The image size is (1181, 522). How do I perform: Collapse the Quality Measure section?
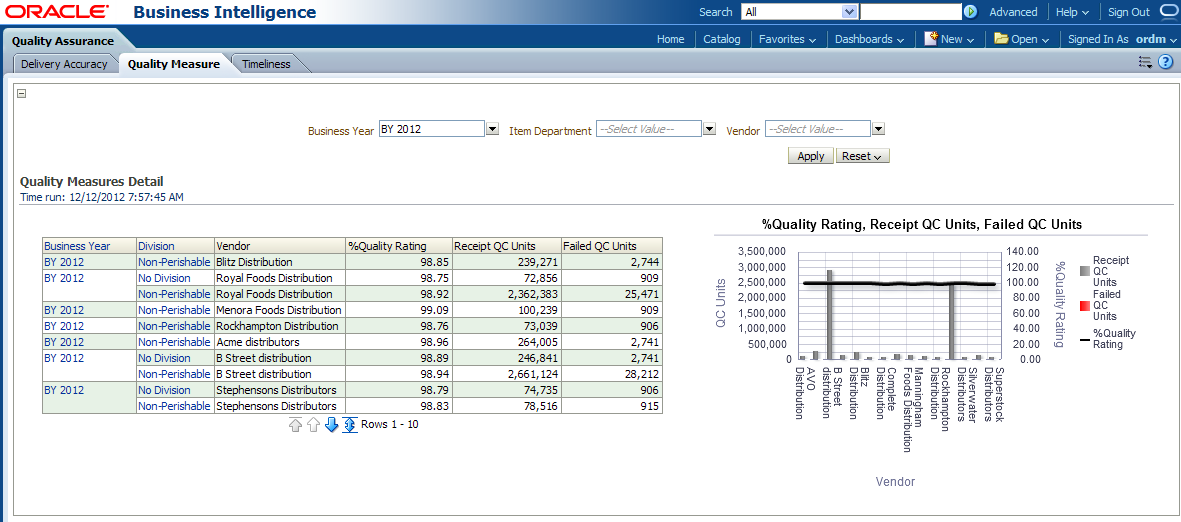pyautogui.click(x=22, y=94)
